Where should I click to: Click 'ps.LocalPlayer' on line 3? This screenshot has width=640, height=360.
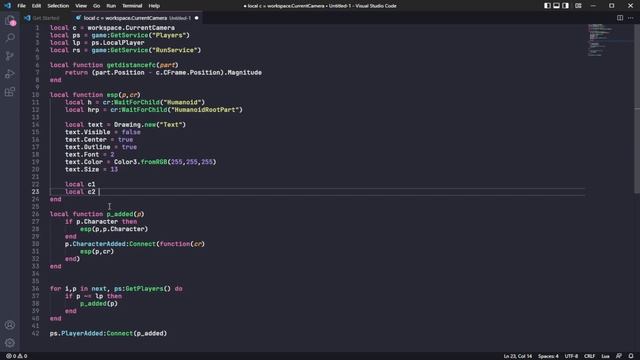pos(118,43)
